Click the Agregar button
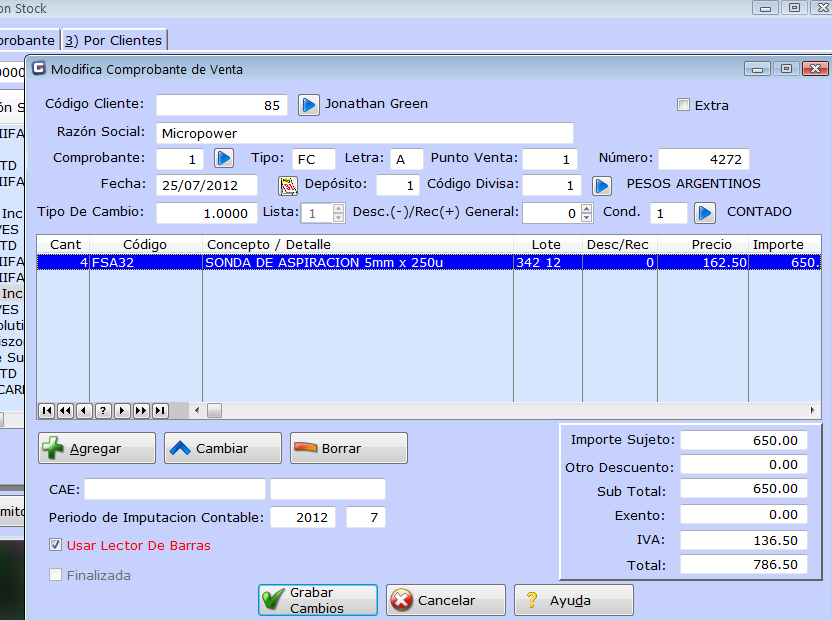832x620 pixels. tap(97, 449)
